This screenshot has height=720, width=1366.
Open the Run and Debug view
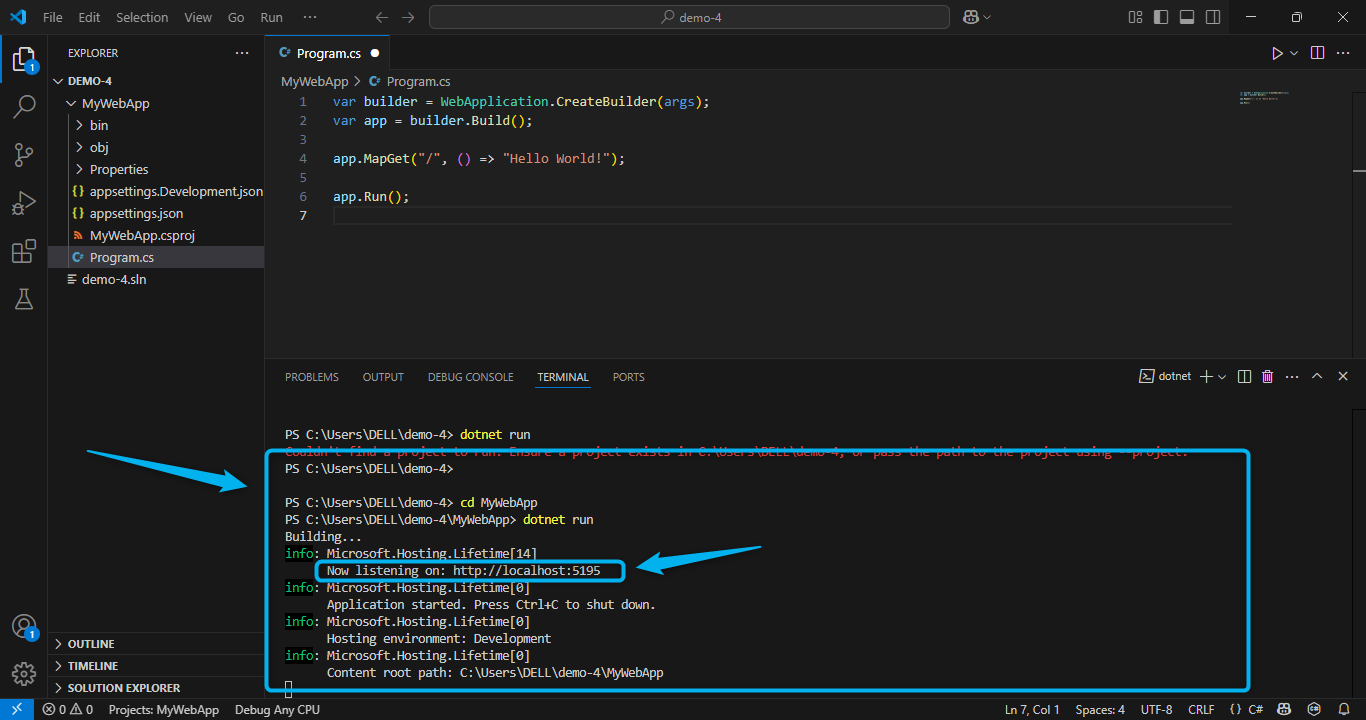24,203
